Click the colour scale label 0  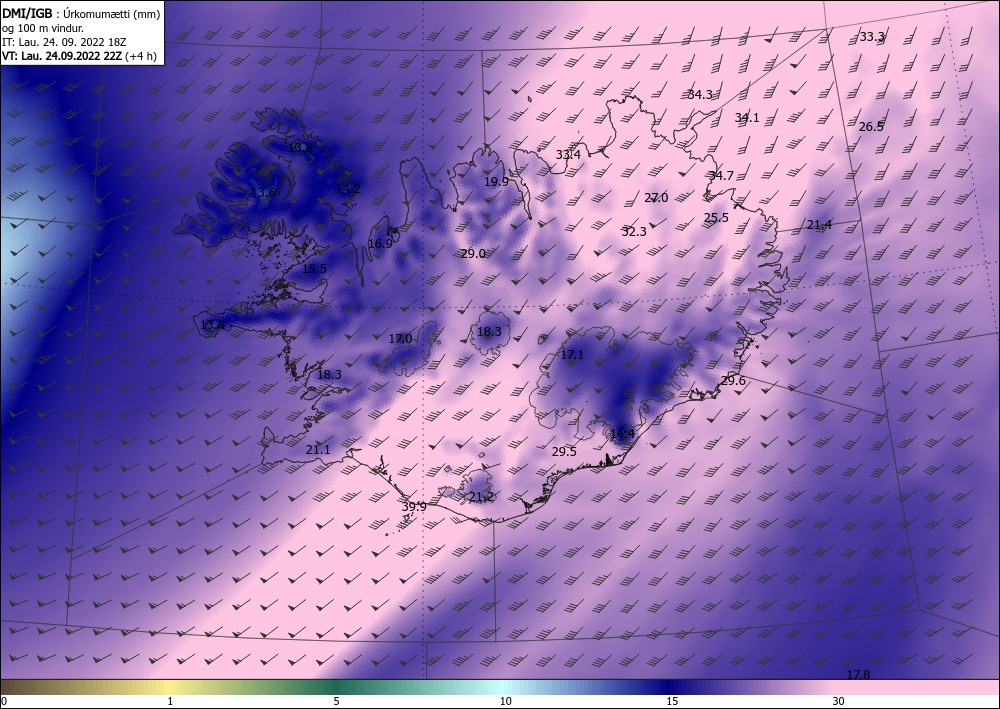(4, 702)
